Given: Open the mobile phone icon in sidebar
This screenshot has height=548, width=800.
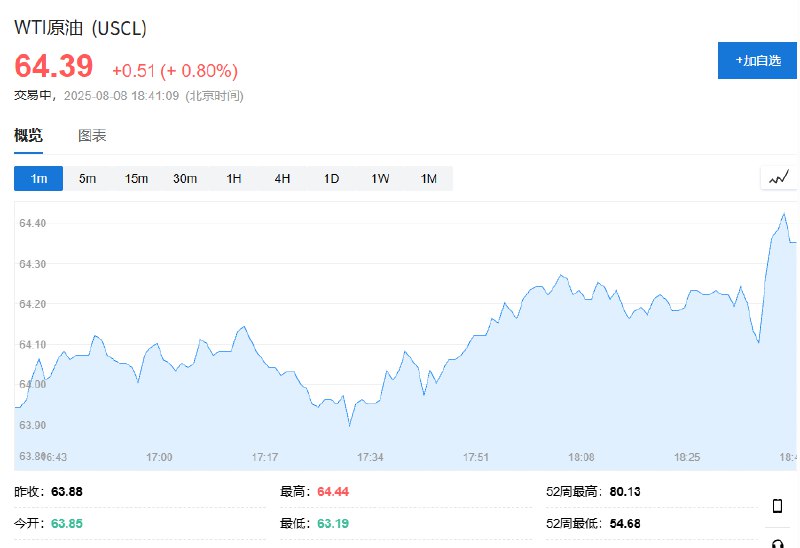Looking at the screenshot, I should pyautogui.click(x=777, y=506).
